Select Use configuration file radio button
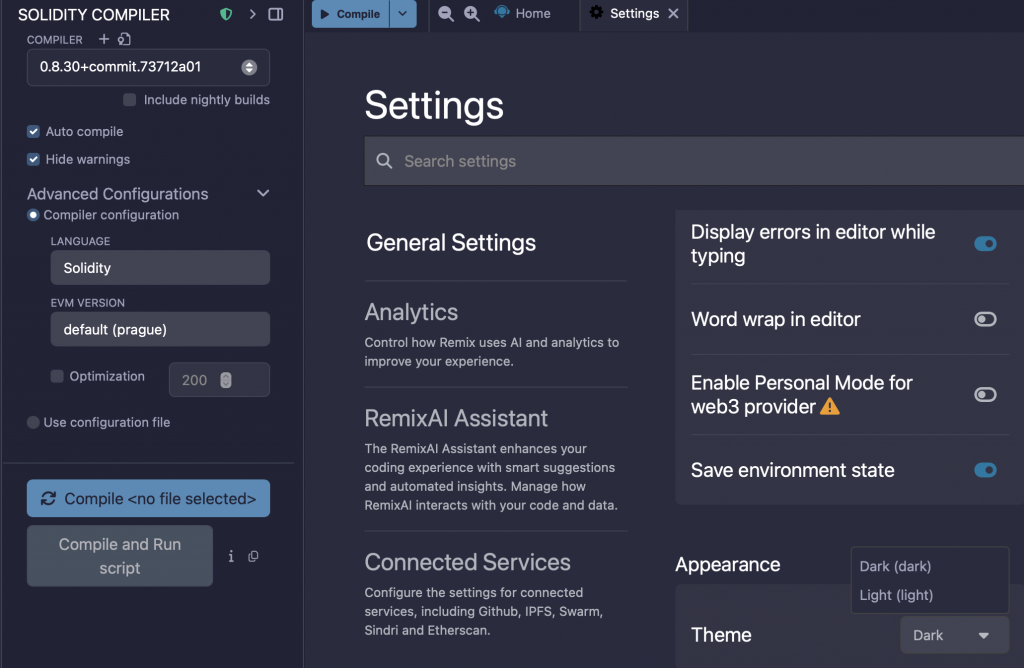This screenshot has width=1024, height=668. coord(34,422)
